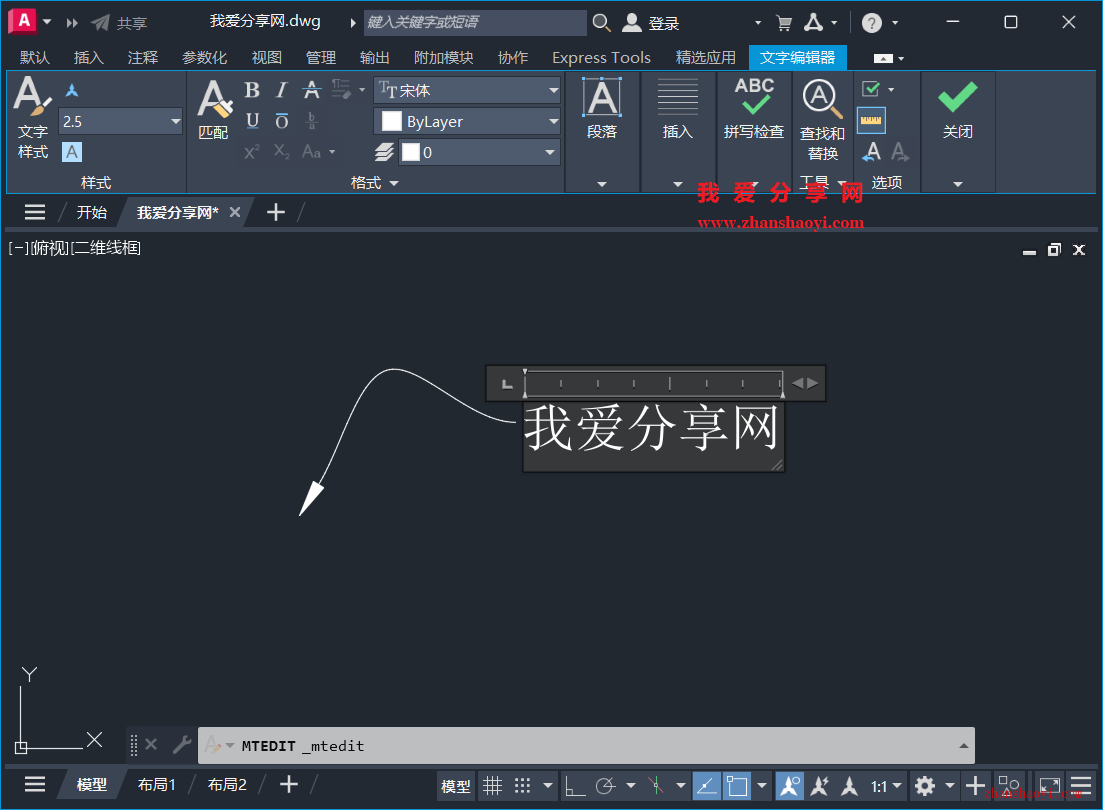Click the layer stack icon
Screen dimensions: 1103x810
(x=384, y=152)
